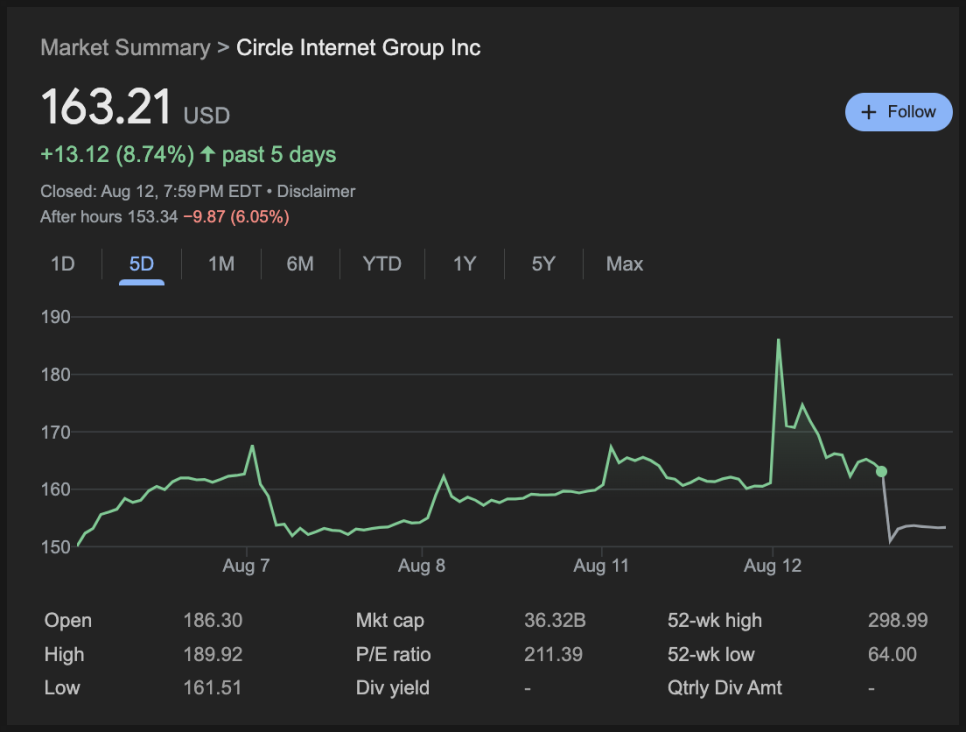
Task: Click the Qtrly Div Amt label
Action: point(724,688)
